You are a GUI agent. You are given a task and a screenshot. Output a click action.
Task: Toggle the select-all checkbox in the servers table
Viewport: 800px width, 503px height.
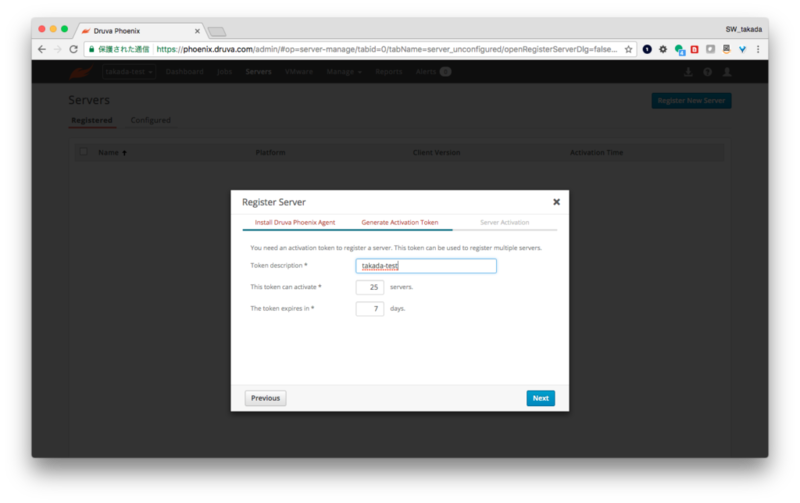pos(84,152)
